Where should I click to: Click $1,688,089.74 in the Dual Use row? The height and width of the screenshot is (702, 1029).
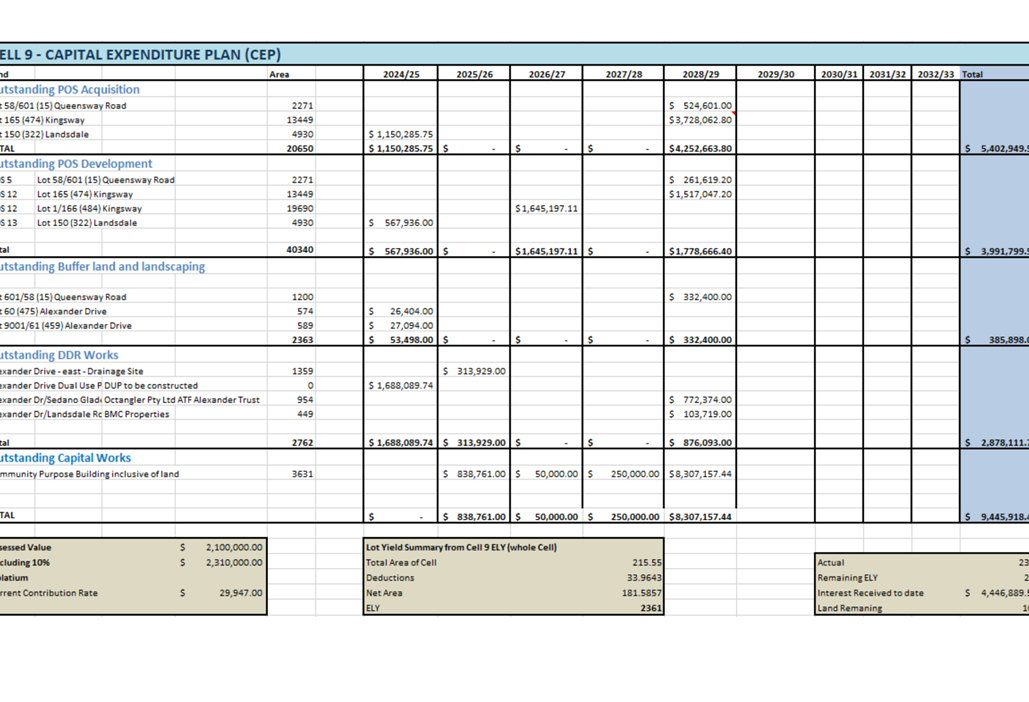click(x=401, y=385)
